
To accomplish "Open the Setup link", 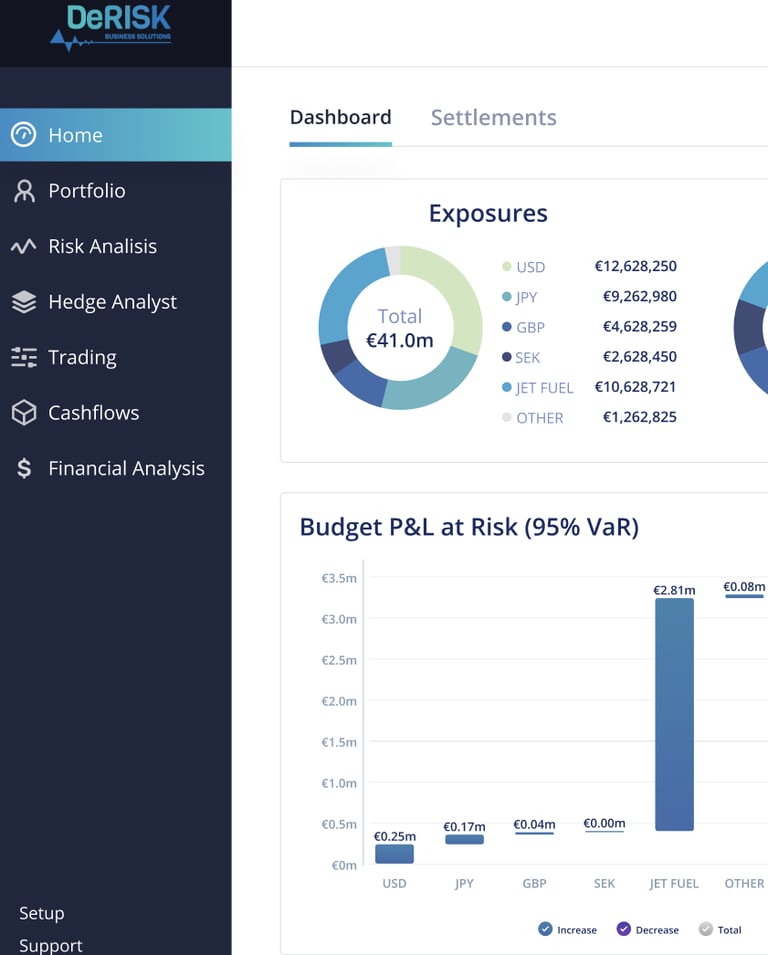I will click(x=41, y=913).
